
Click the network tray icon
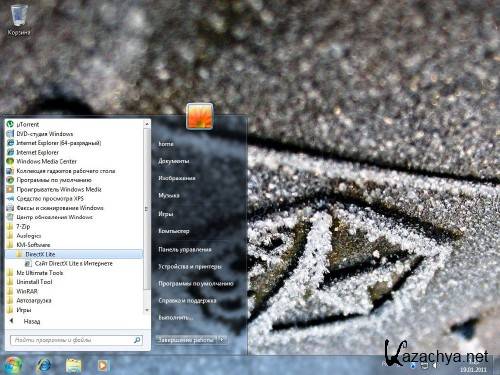(424, 366)
